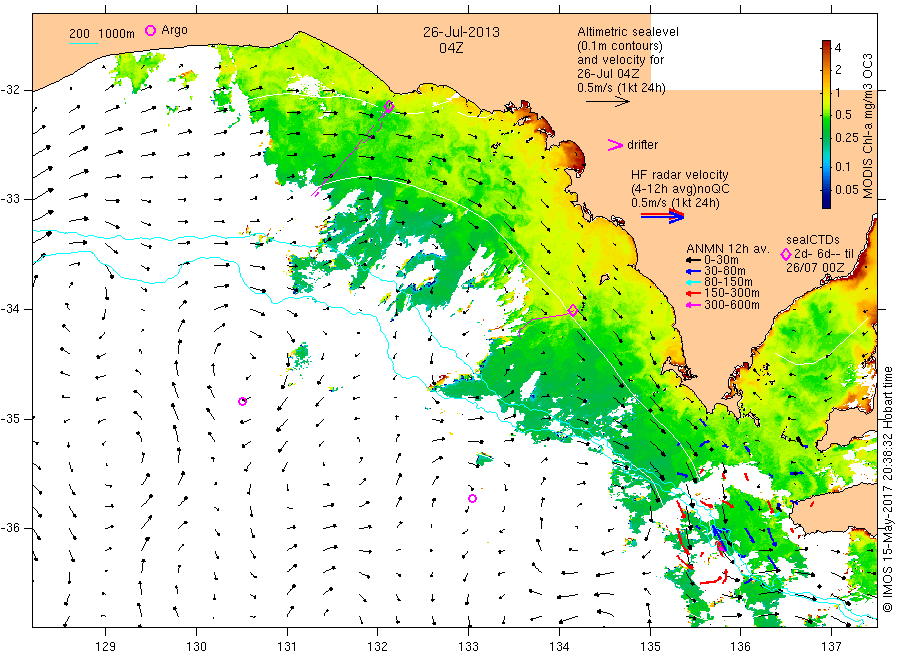Image resolution: width=900 pixels, height=660 pixels.
Task: Click the Argo float marker near 133E, 35.7S
Action: tap(472, 498)
